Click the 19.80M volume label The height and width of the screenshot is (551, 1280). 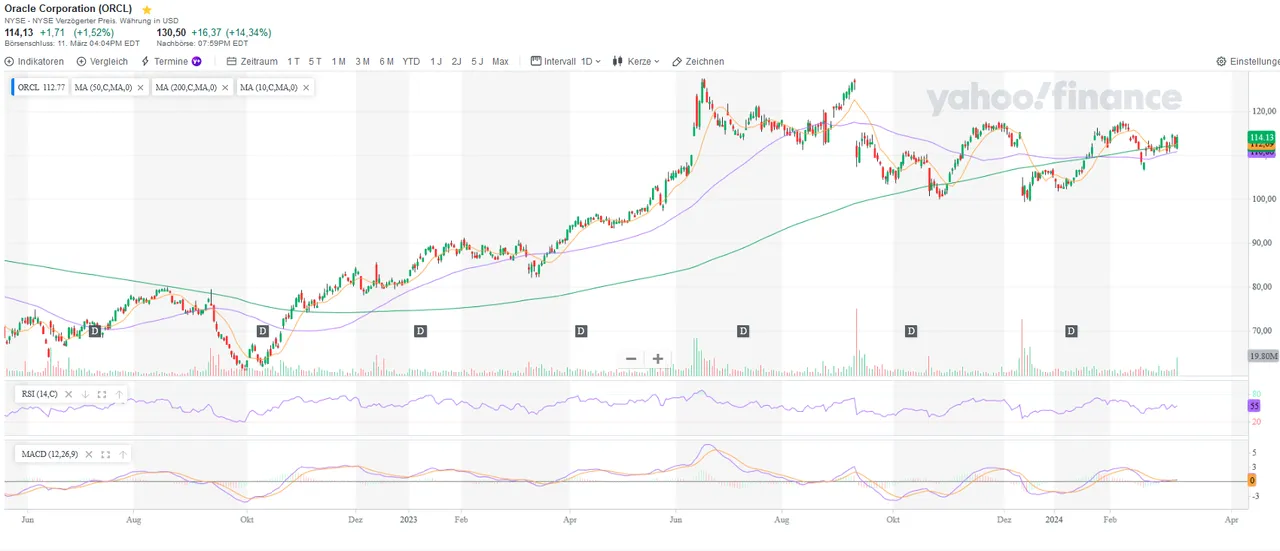point(1263,355)
